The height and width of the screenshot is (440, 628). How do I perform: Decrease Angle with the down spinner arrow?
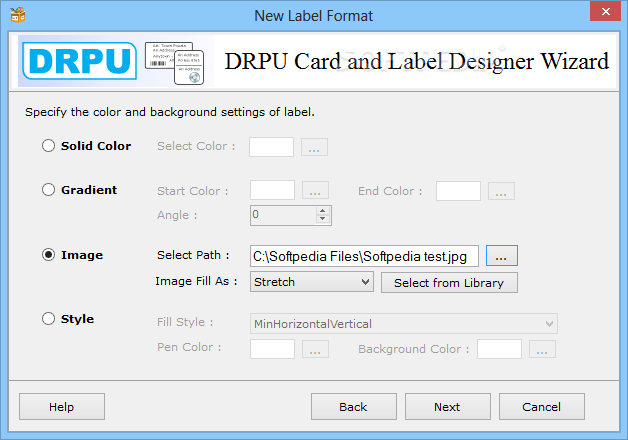click(x=323, y=219)
